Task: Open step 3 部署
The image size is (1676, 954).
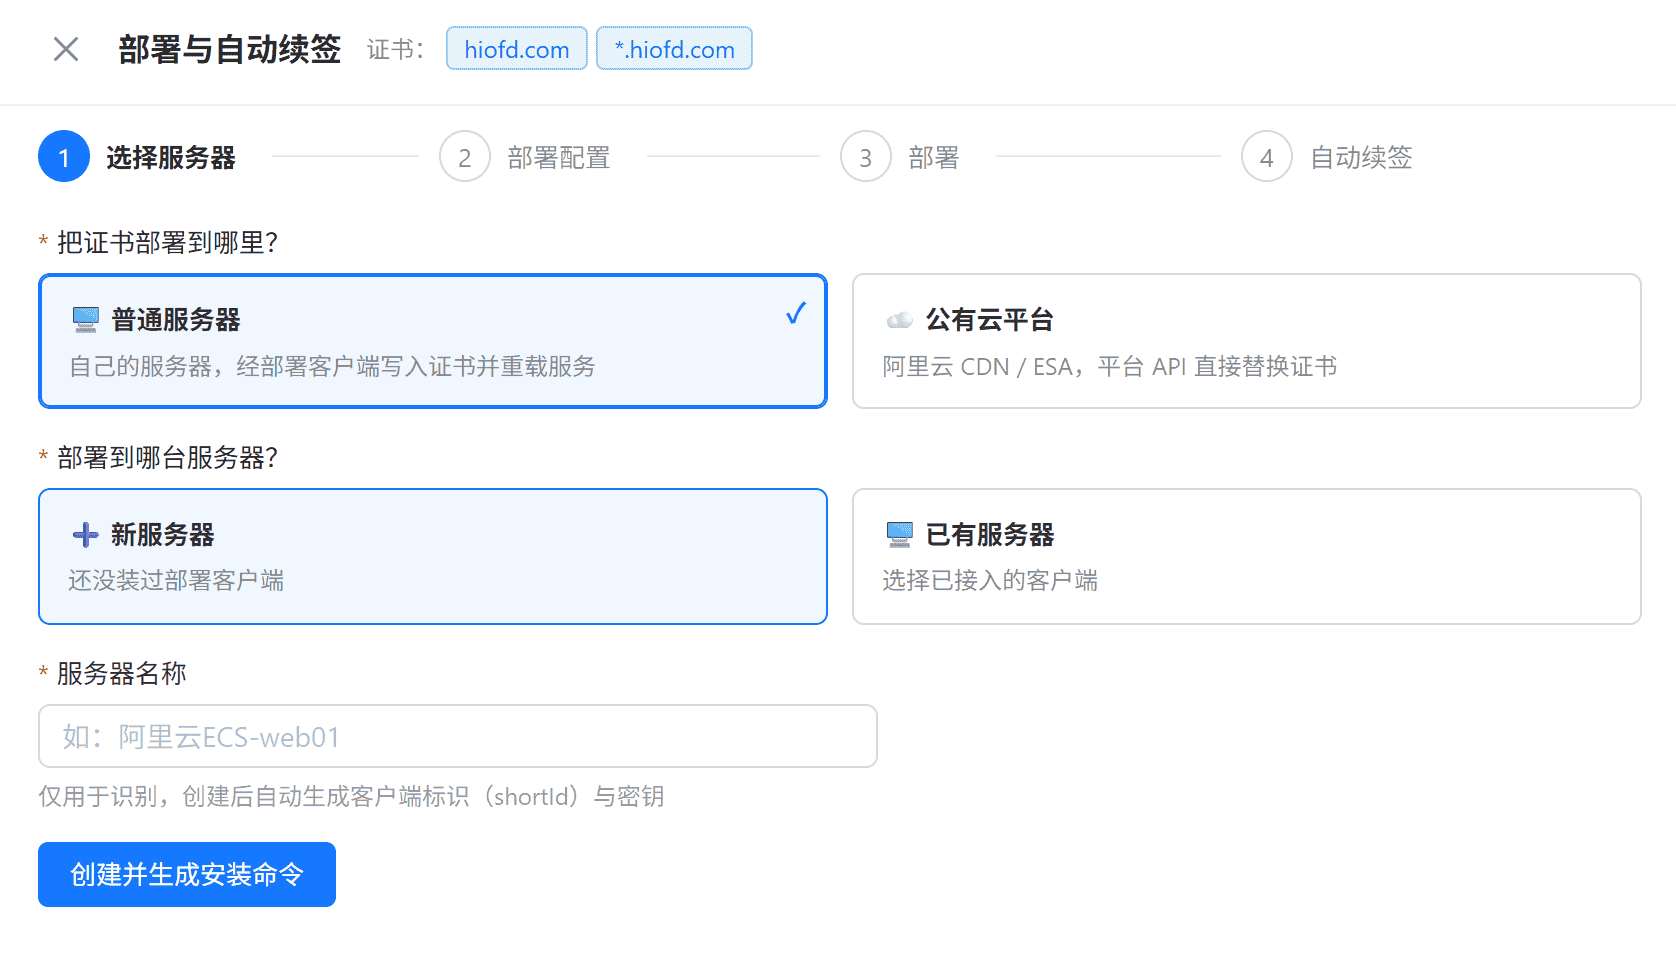Action: pyautogui.click(x=901, y=157)
